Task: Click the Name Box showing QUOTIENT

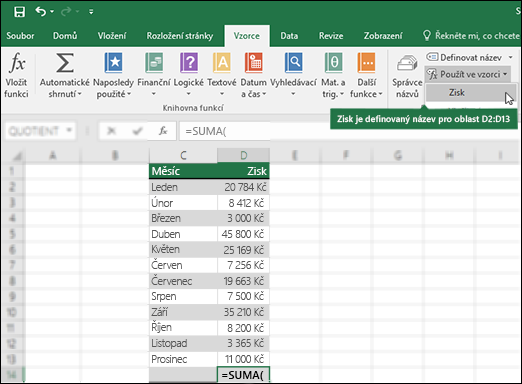Action: pyautogui.click(x=34, y=131)
